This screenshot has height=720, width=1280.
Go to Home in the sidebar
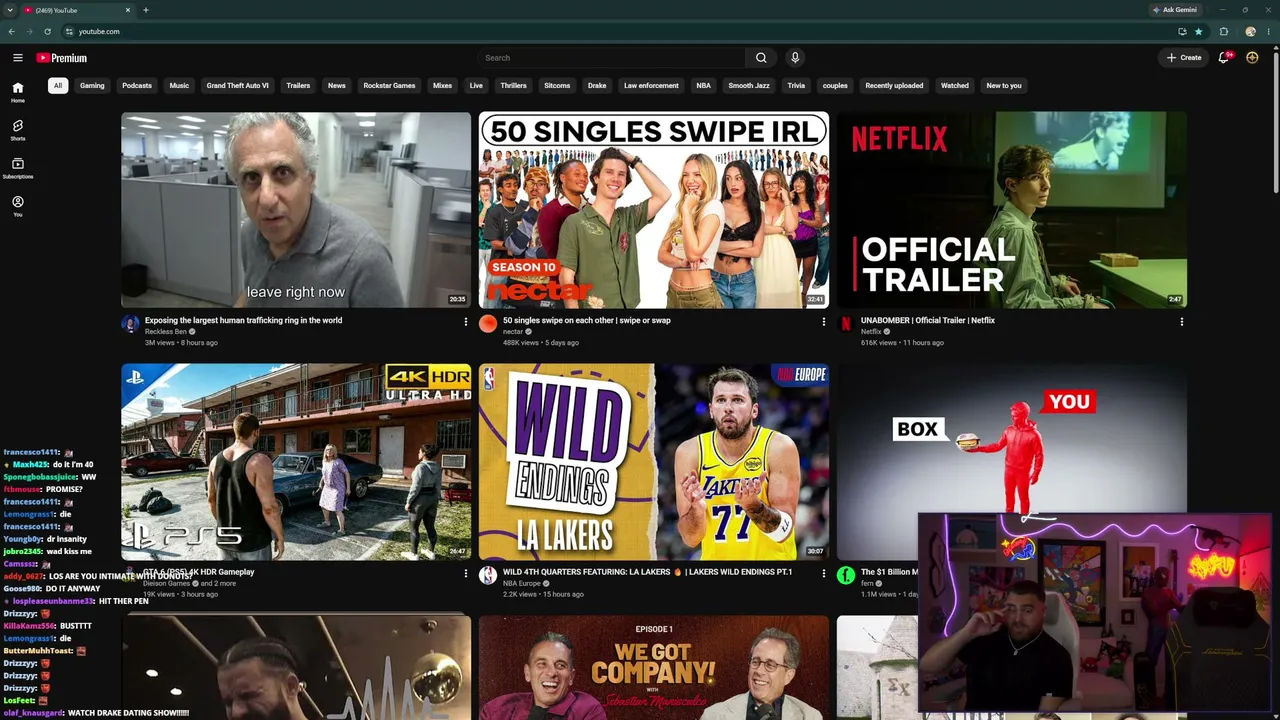click(18, 92)
